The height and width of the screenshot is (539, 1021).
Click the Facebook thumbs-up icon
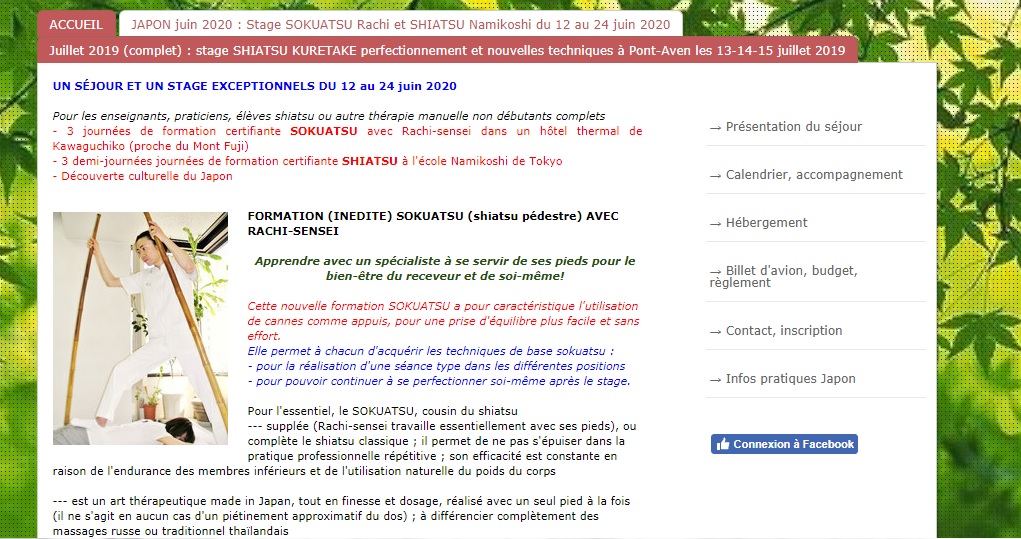pos(722,444)
